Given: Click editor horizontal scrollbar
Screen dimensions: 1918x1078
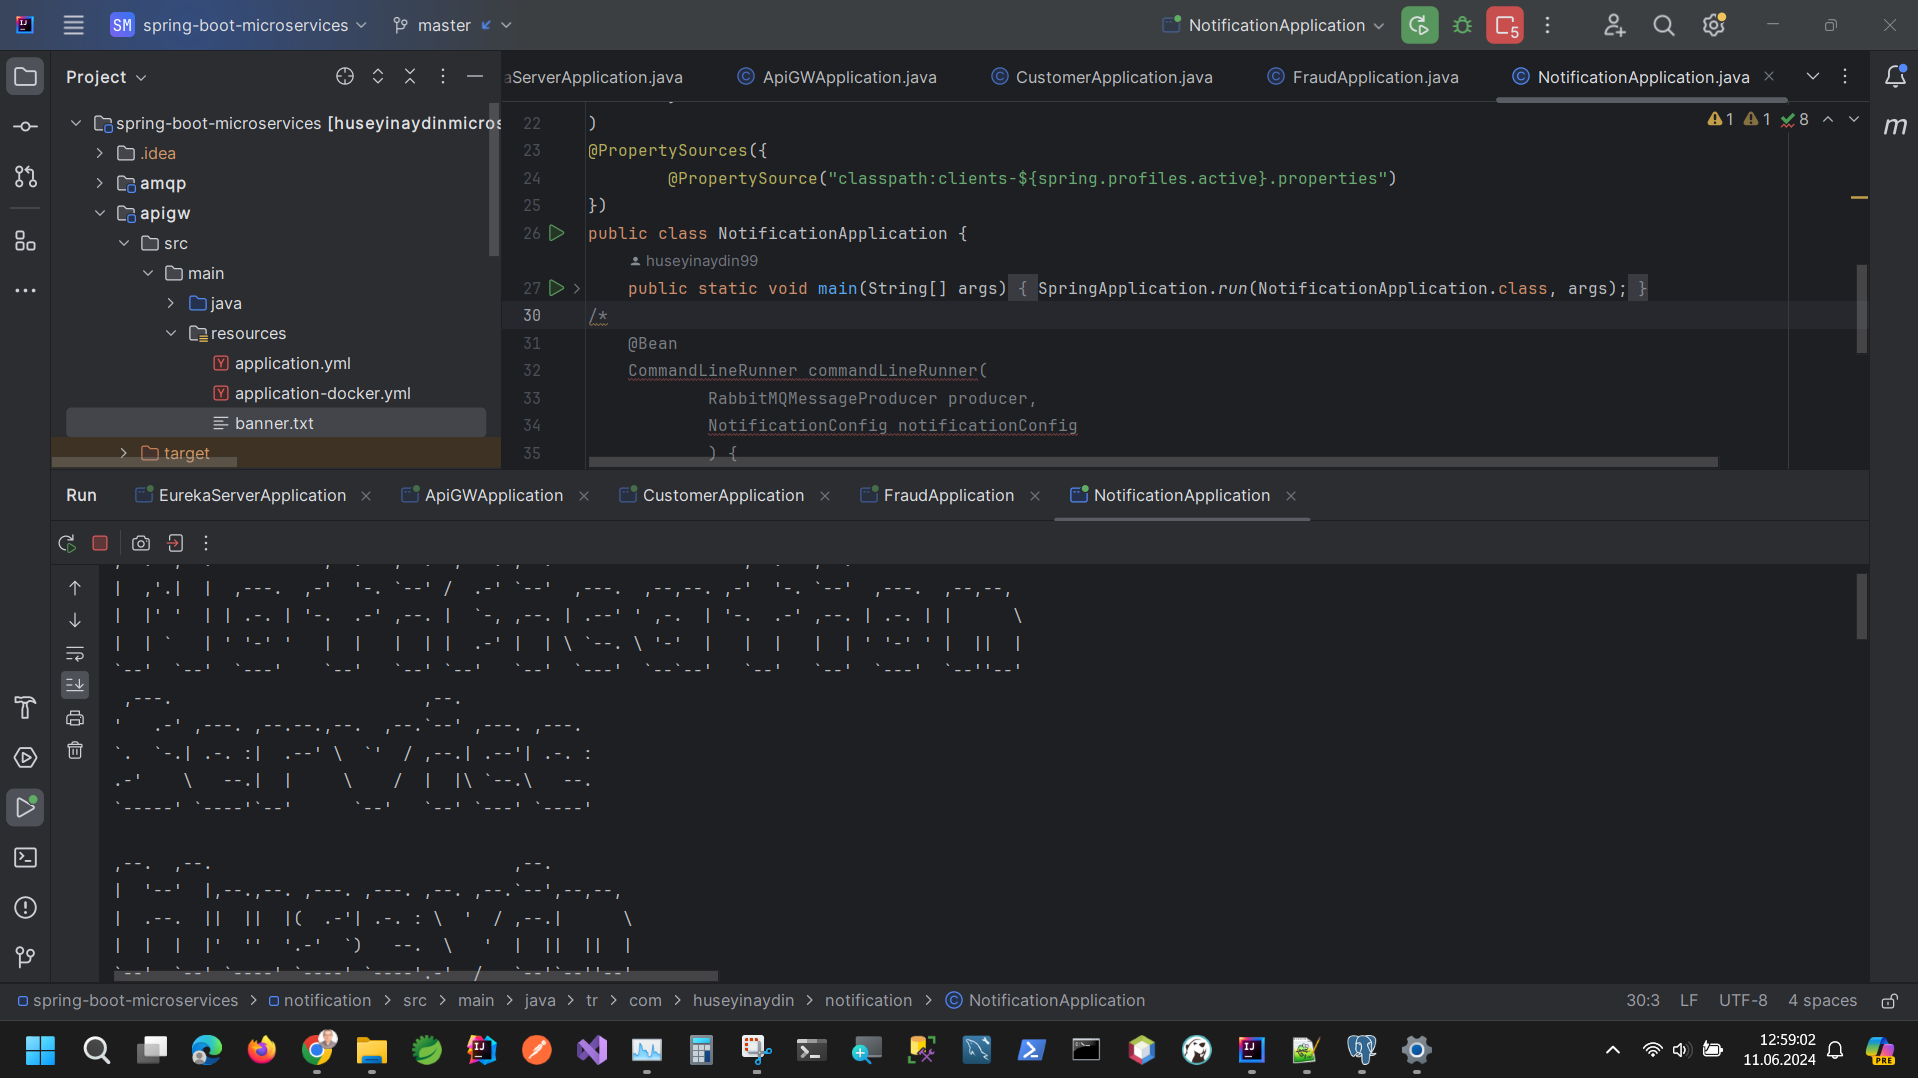Looking at the screenshot, I should (x=1153, y=462).
